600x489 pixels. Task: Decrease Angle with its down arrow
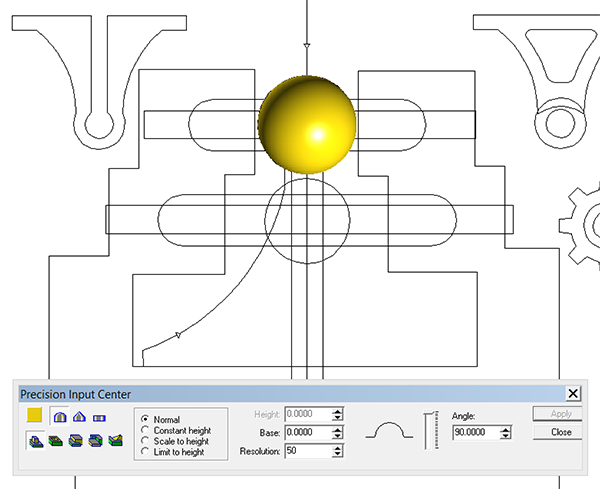click(505, 435)
